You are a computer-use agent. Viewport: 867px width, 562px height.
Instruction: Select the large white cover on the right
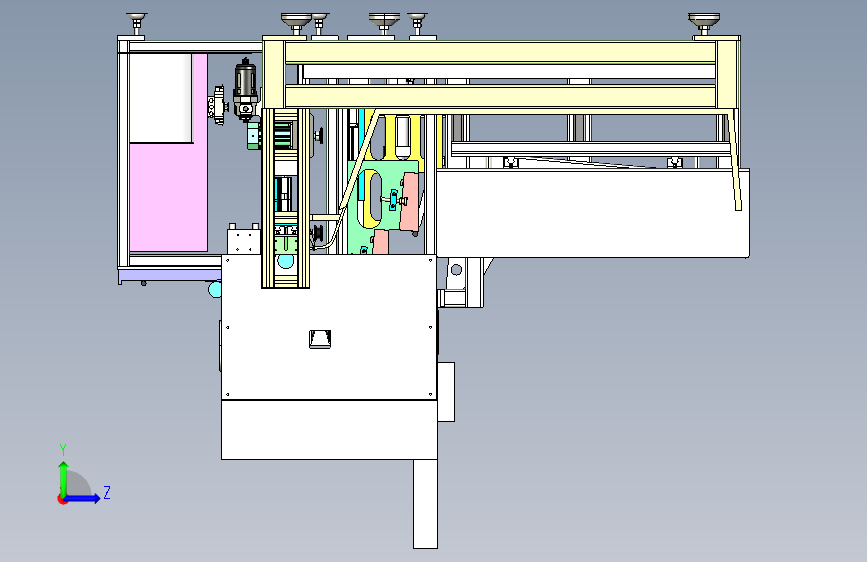point(593,213)
